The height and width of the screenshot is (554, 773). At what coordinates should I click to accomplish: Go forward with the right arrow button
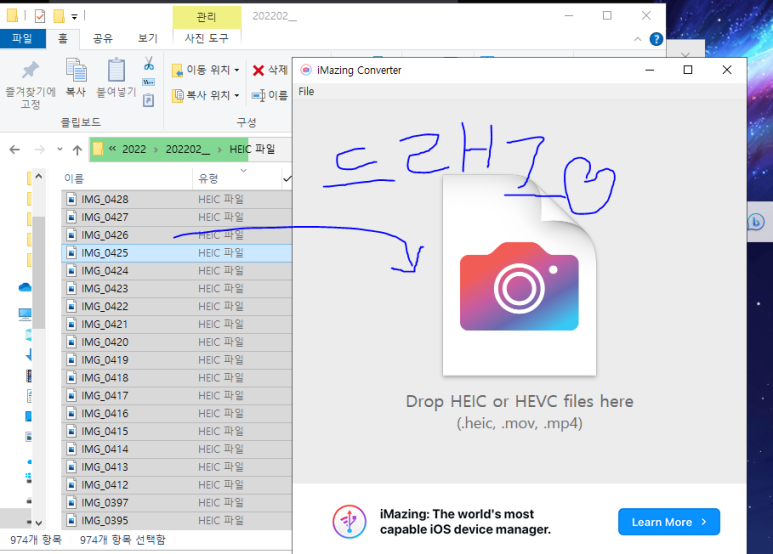(x=39, y=149)
